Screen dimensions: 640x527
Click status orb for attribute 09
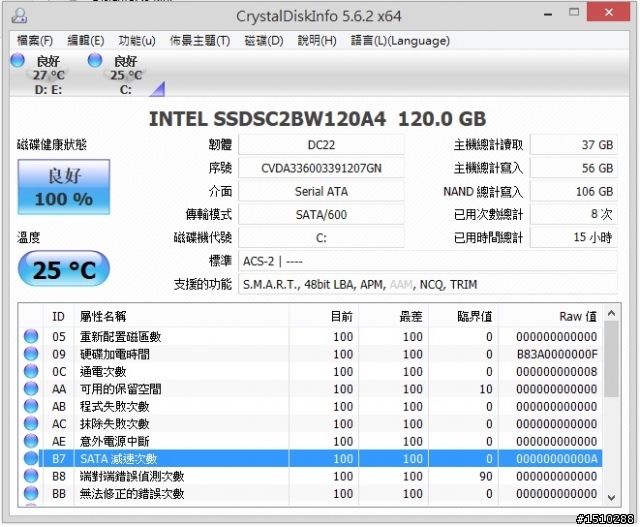point(31,354)
